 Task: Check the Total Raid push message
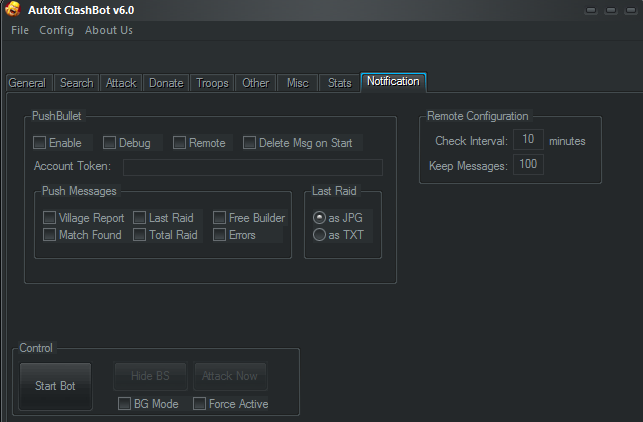(139, 235)
